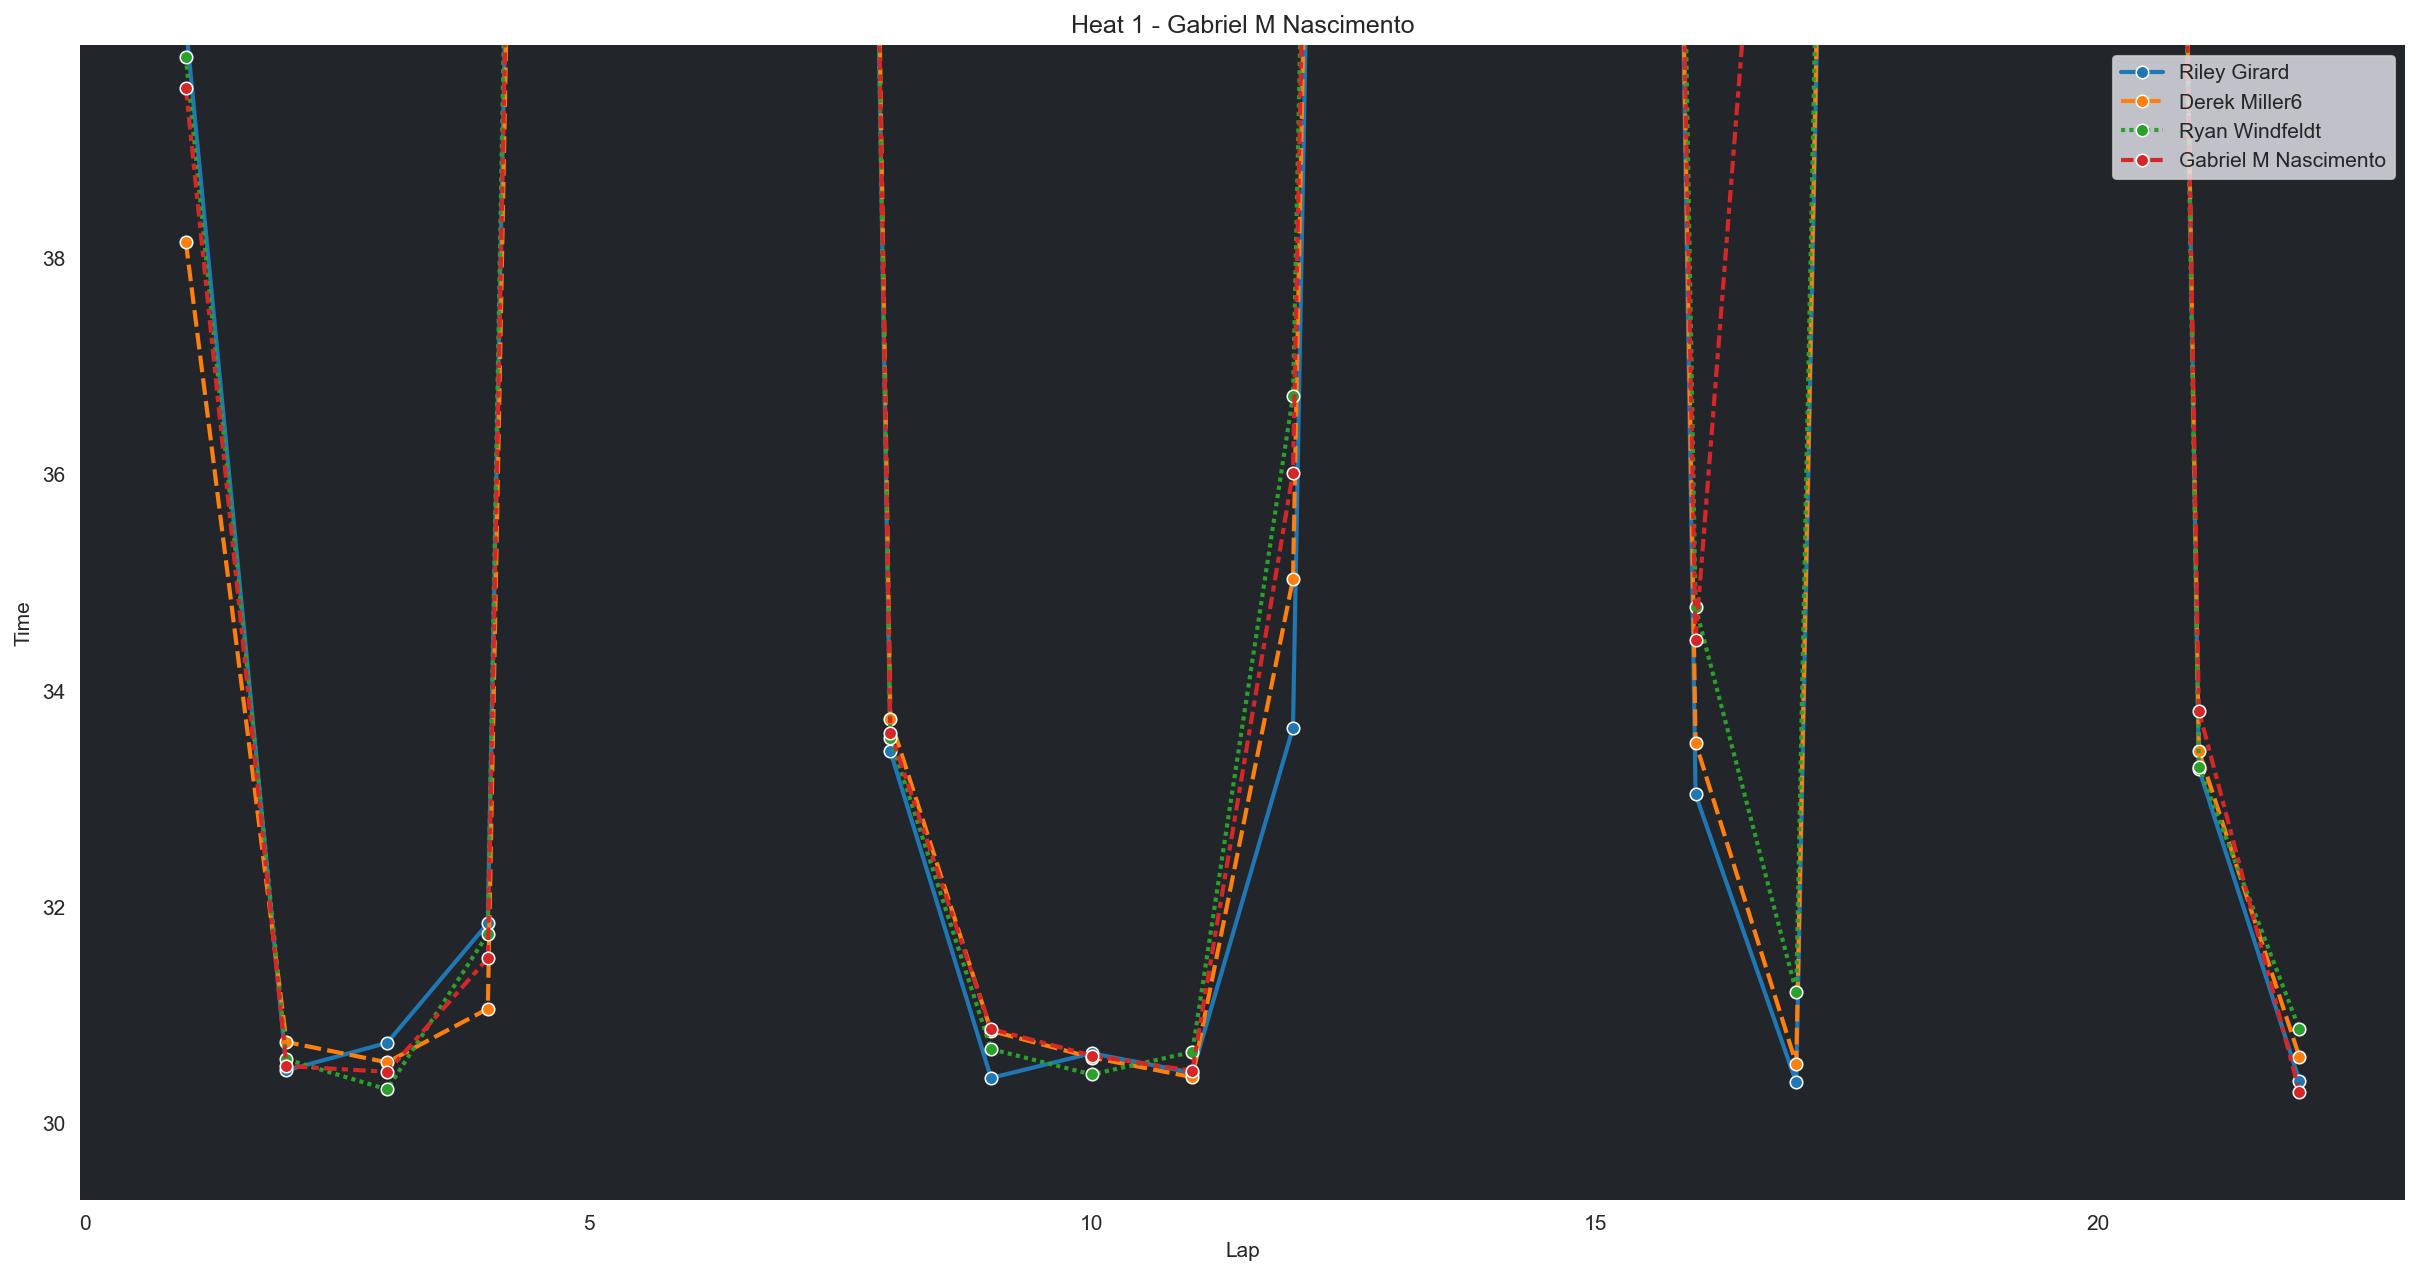Click the Ryan Windfeldt legend marker
This screenshot has height=1276, width=2420.
click(2141, 131)
